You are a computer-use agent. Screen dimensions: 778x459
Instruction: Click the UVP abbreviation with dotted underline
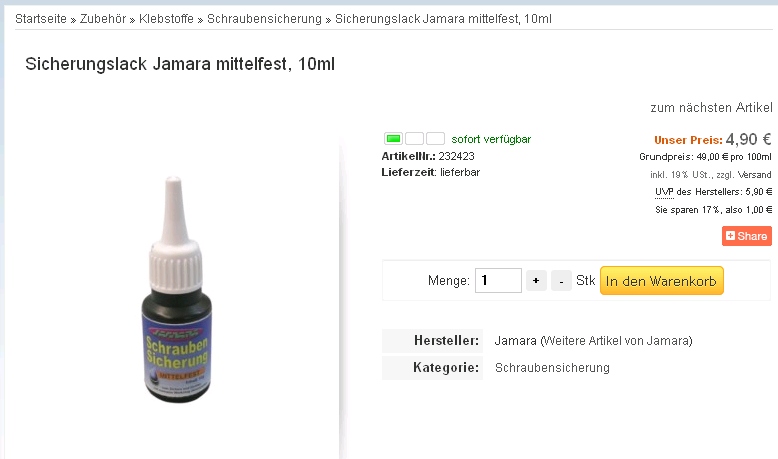pyautogui.click(x=664, y=192)
